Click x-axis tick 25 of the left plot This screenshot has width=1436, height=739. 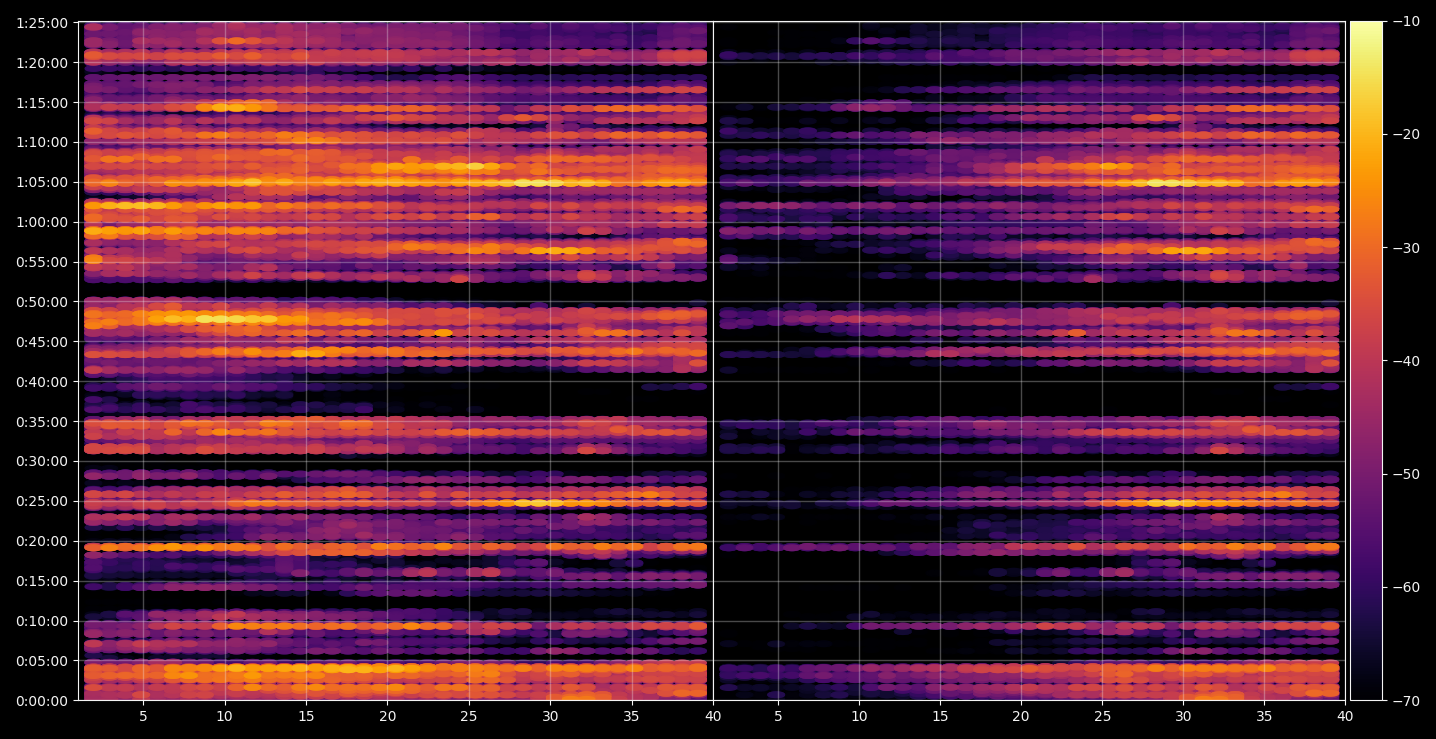[469, 716]
